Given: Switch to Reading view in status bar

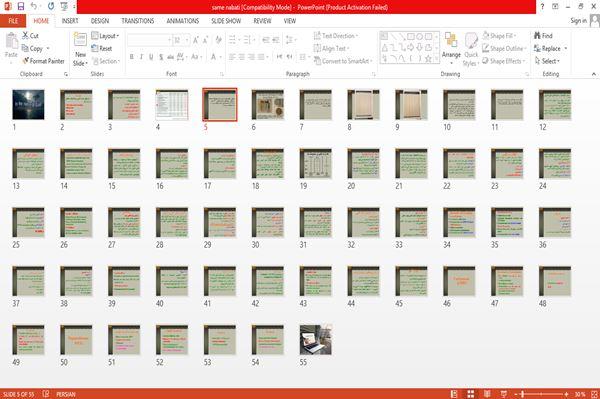Looking at the screenshot, I should click(x=487, y=394).
